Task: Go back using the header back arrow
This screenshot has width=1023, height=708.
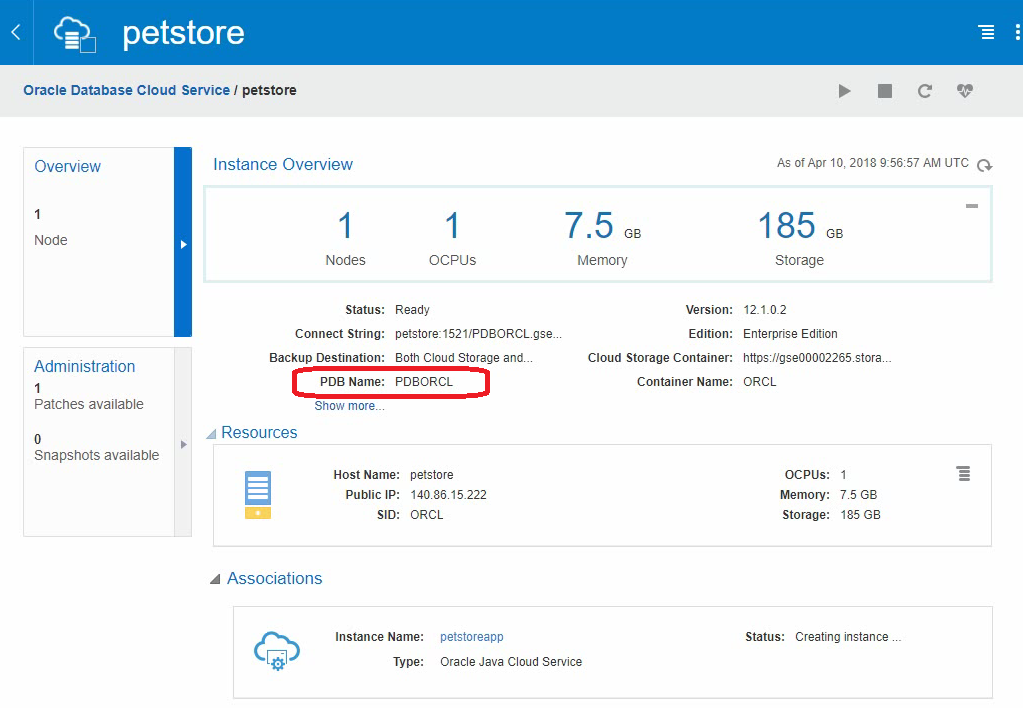Action: pos(16,32)
